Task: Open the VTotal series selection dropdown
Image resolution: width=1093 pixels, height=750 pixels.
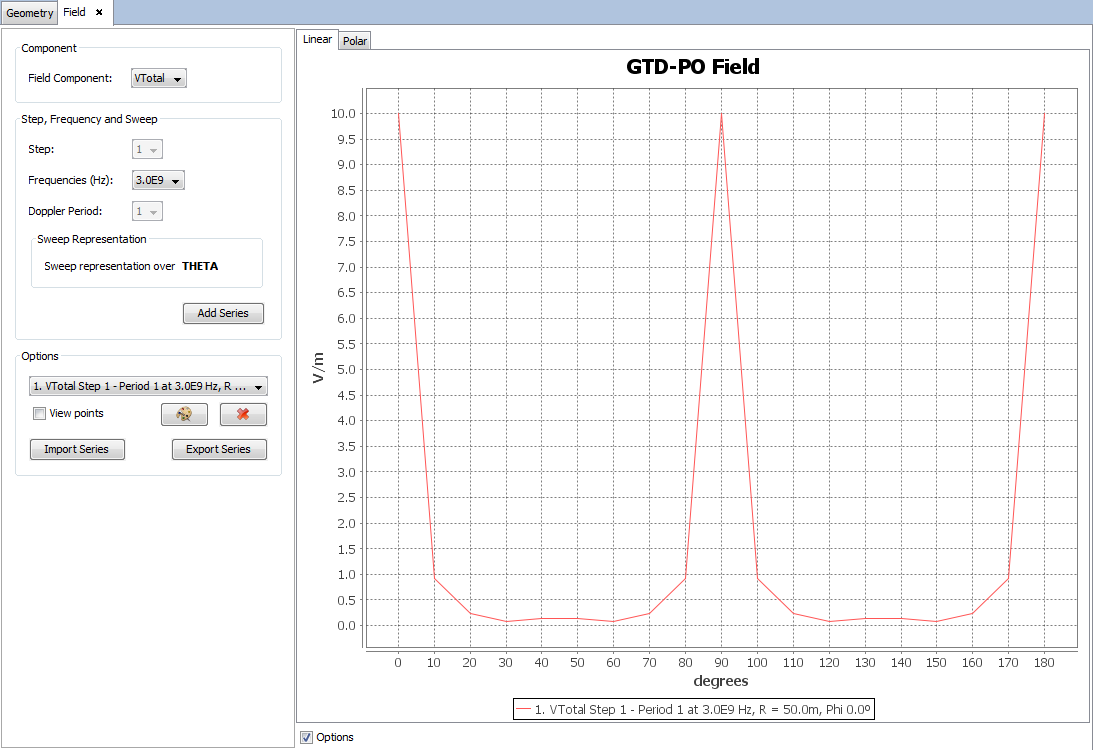Action: coord(148,386)
